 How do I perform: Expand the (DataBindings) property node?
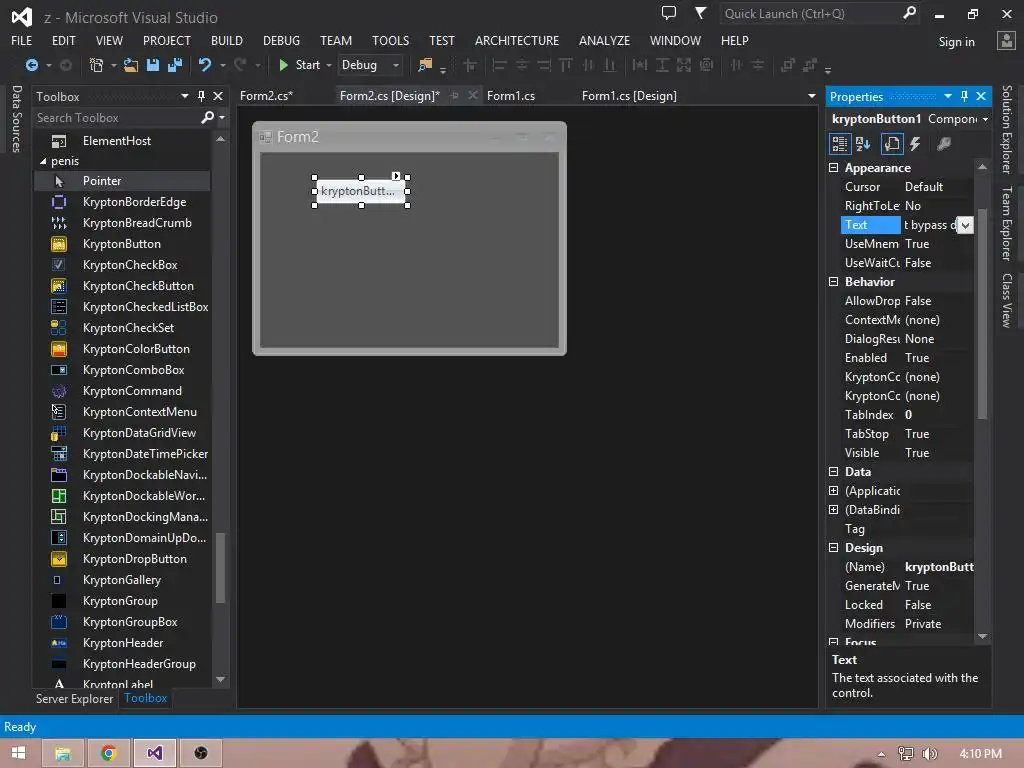pos(833,509)
